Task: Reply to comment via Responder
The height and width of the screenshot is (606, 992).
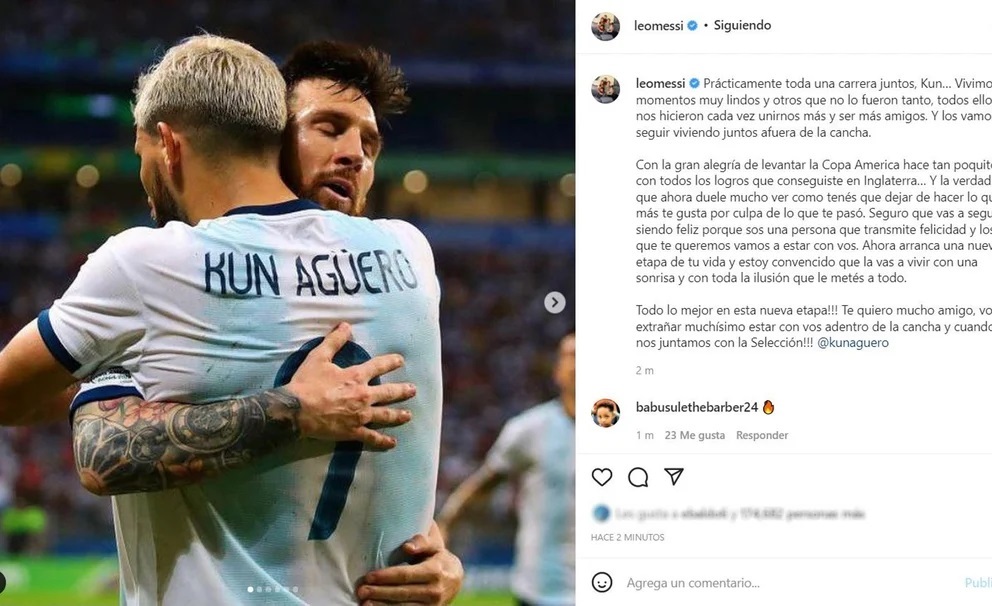Action: 762,435
